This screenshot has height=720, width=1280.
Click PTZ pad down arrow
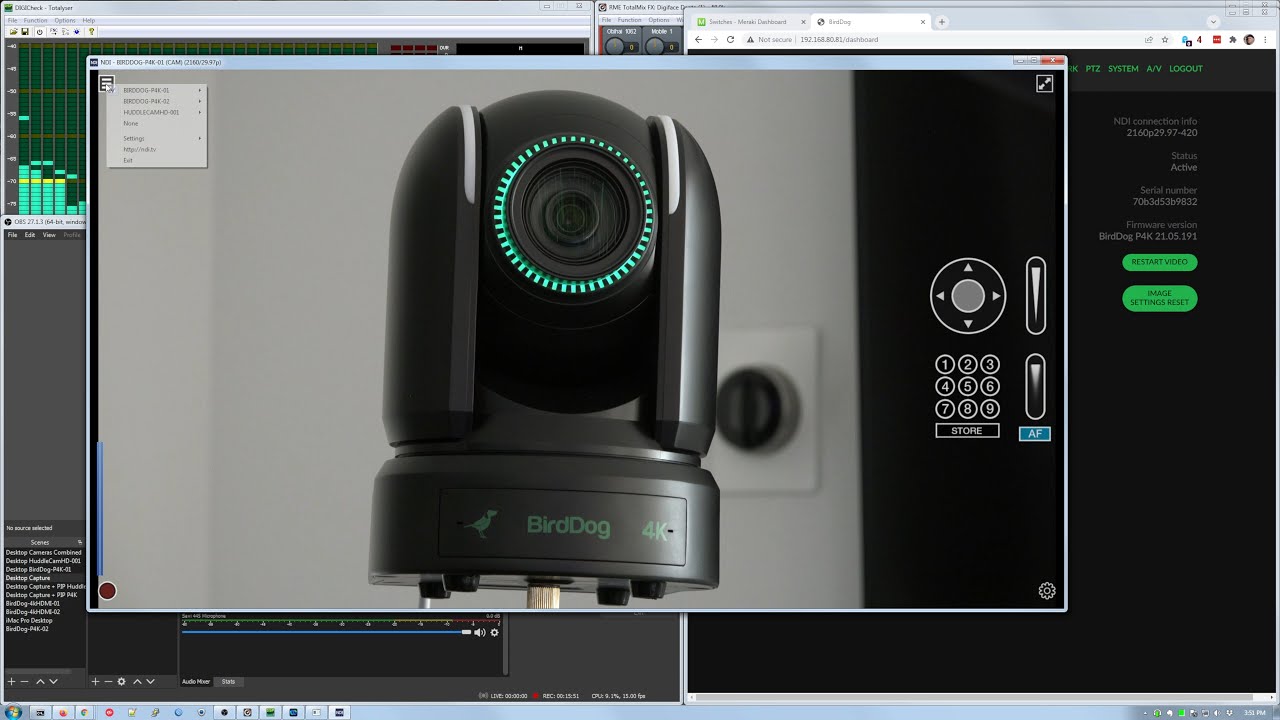[968, 323]
